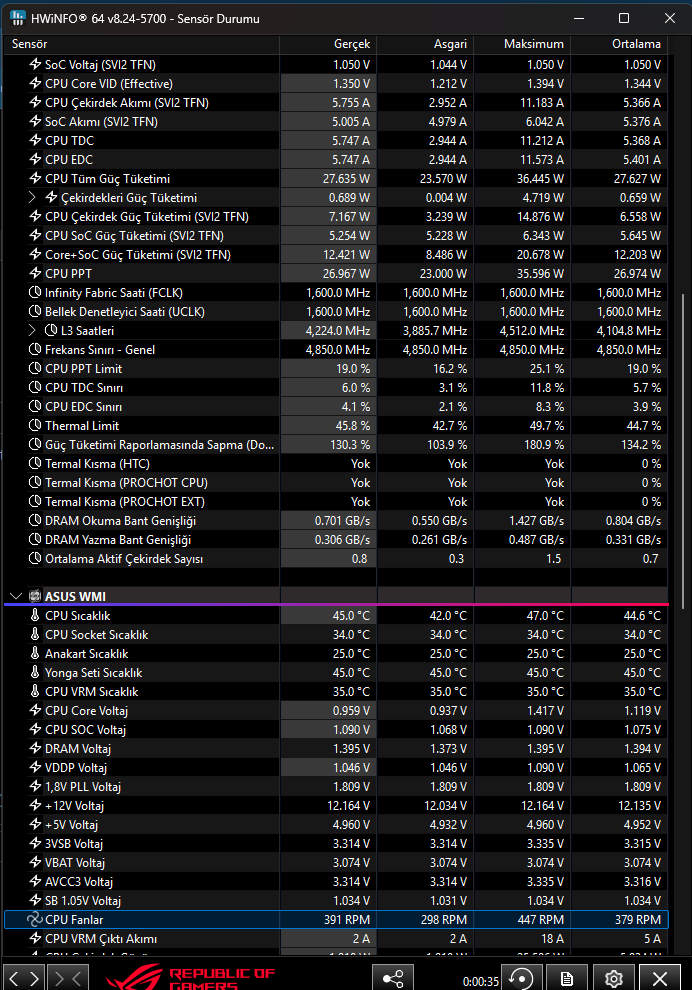Click the X button in bottom toolbar
This screenshot has height=990, width=692.
(x=660, y=979)
